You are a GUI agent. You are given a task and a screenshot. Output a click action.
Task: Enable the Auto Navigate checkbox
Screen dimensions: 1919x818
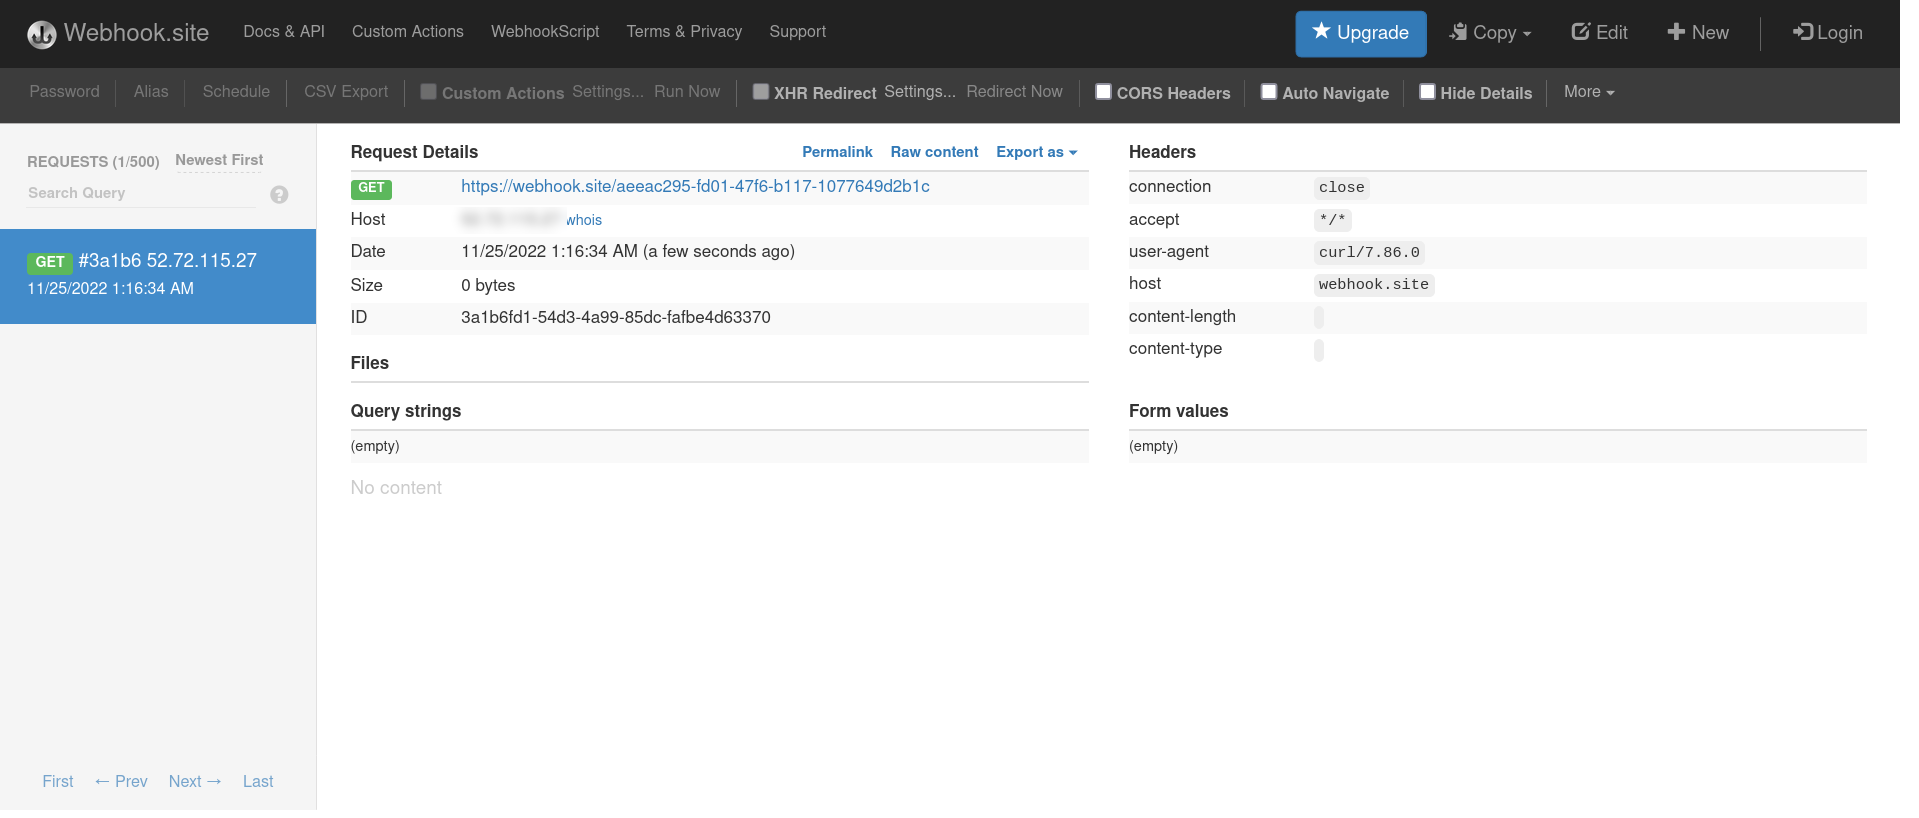(1269, 92)
